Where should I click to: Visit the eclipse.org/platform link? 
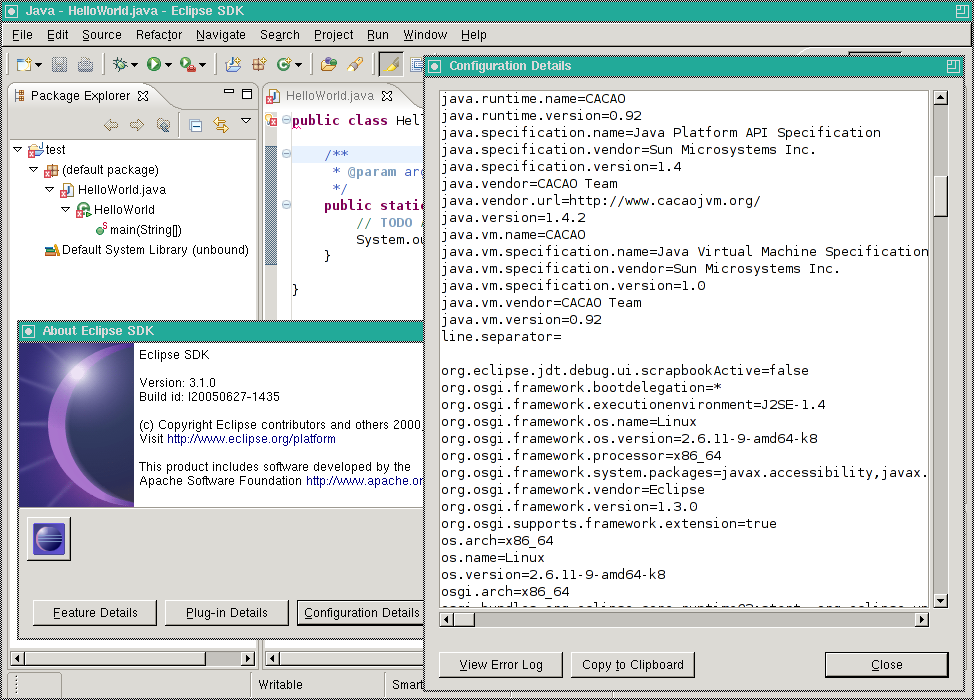tap(251, 439)
